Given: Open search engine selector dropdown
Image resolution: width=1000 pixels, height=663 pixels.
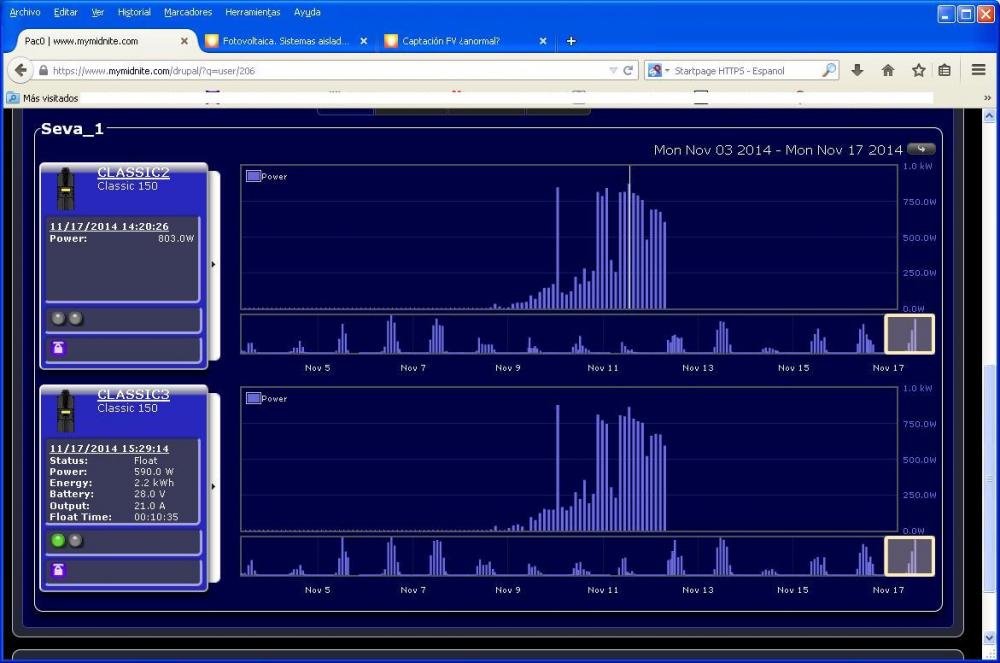Looking at the screenshot, I should pyautogui.click(x=659, y=70).
